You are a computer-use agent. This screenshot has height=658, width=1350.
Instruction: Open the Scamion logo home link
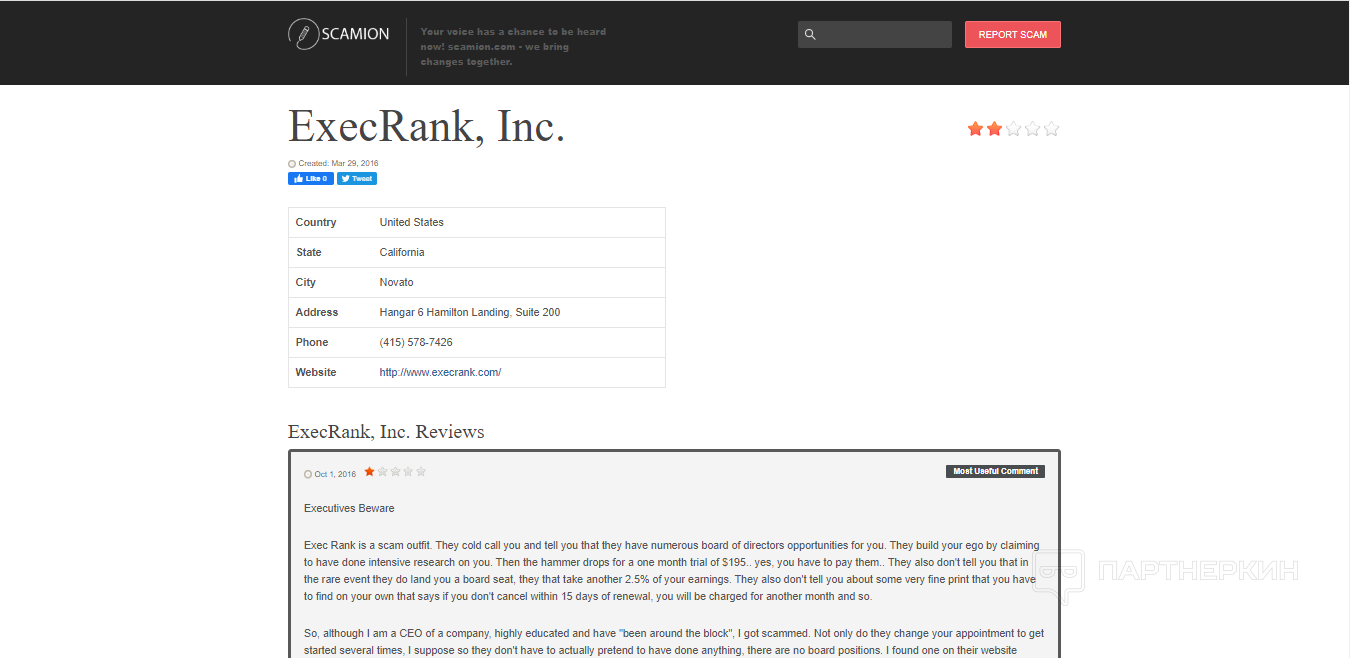click(x=338, y=34)
